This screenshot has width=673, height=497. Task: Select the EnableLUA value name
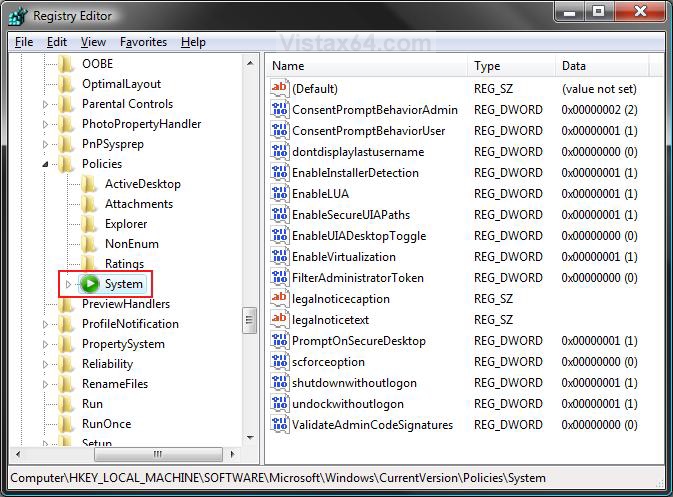point(321,194)
